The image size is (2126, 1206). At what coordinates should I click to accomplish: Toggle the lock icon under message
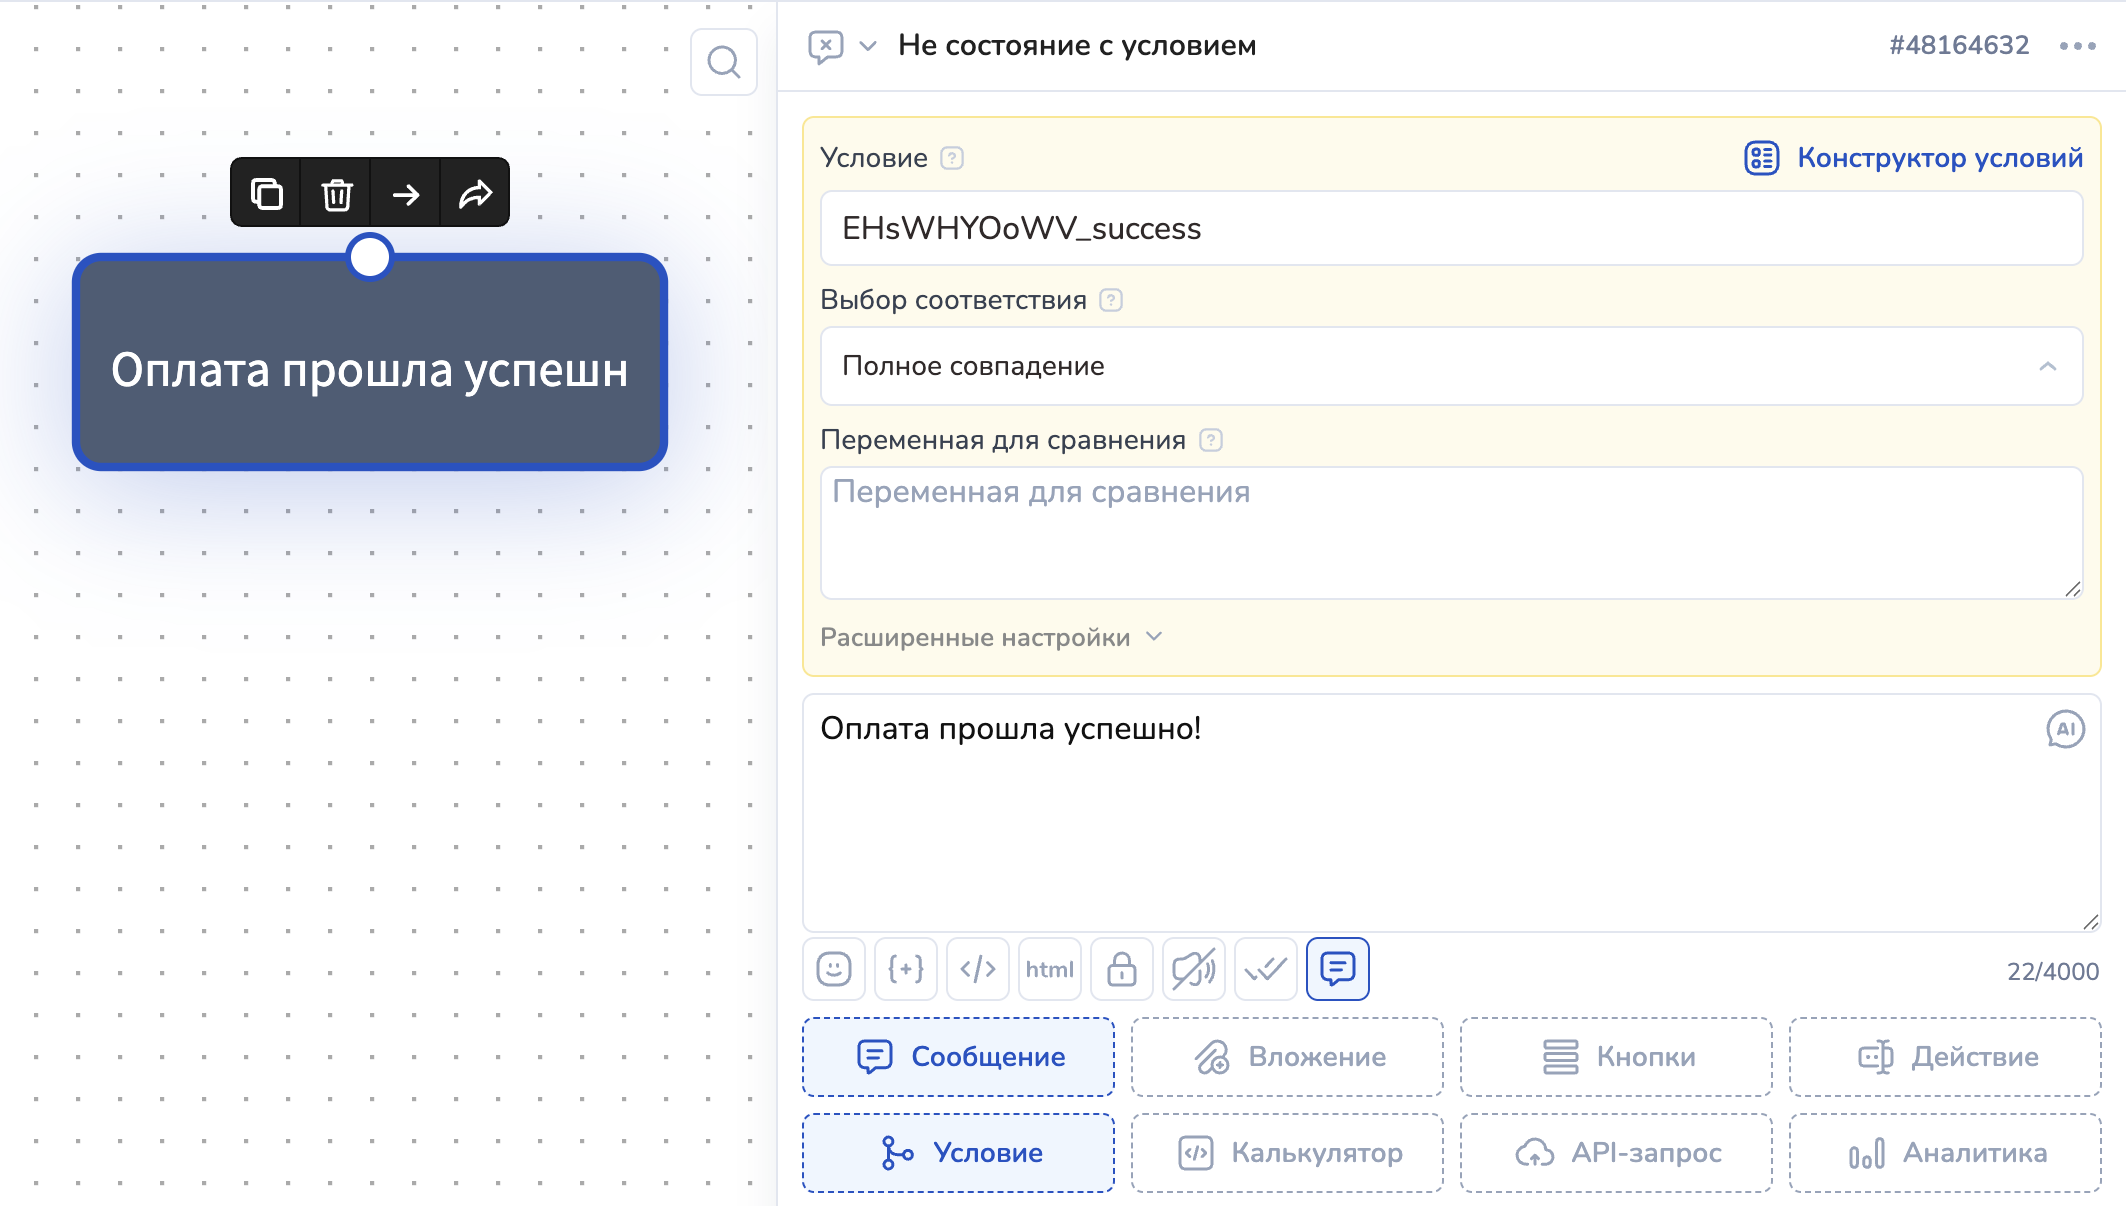(1121, 969)
